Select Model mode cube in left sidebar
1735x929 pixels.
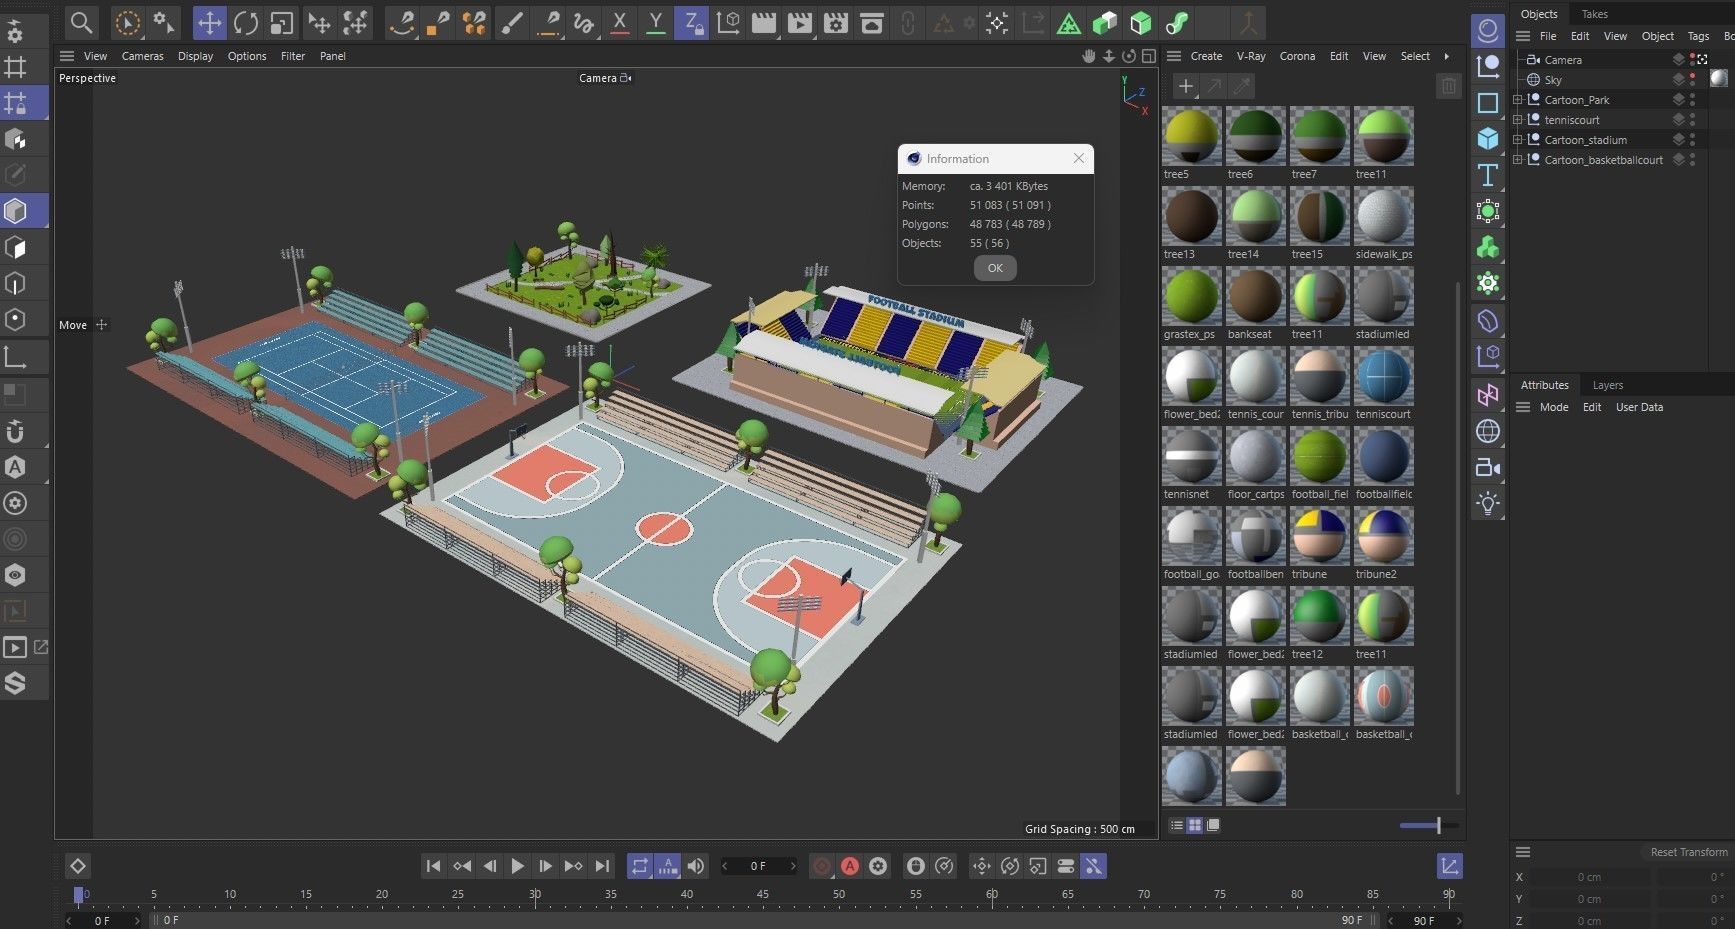tap(15, 211)
